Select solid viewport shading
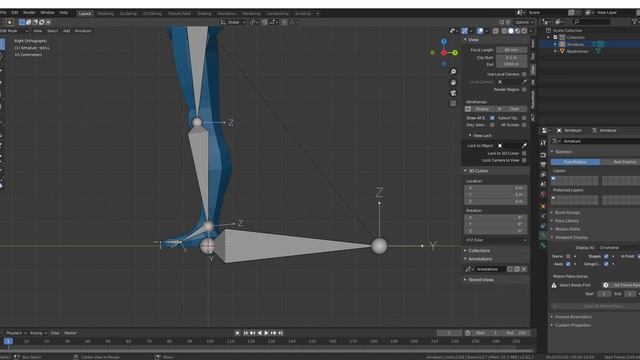 (511, 31)
